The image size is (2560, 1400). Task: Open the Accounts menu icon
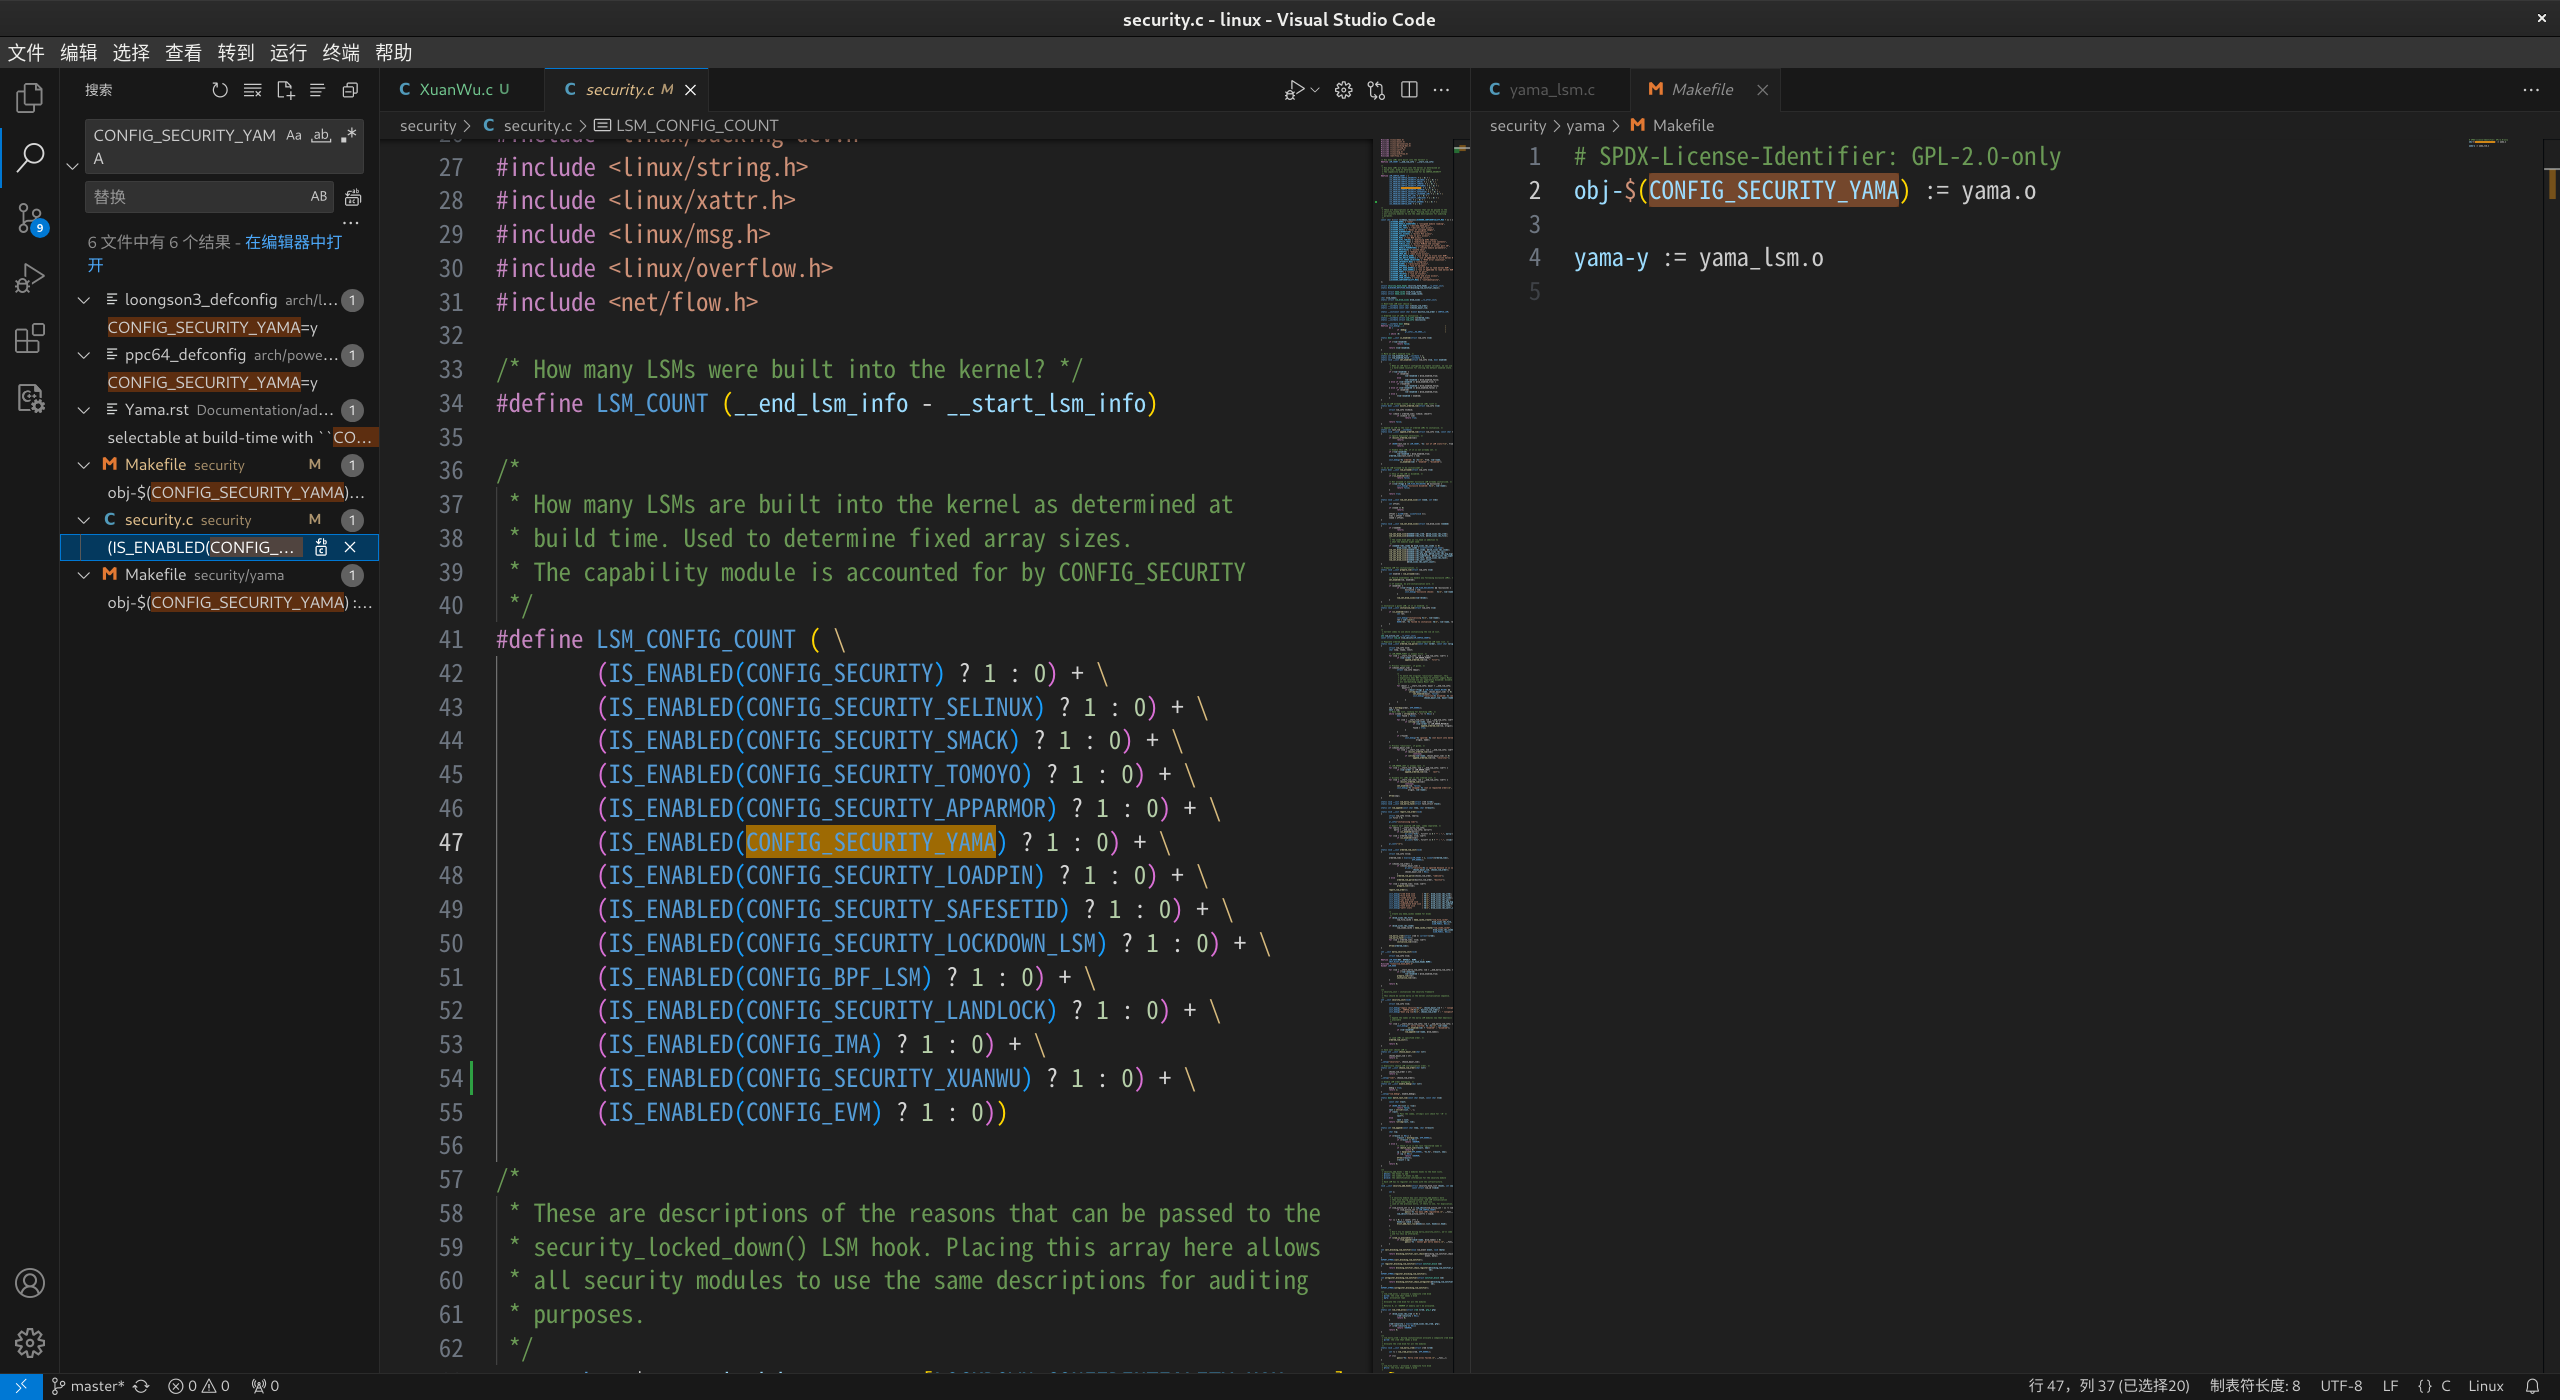point(30,1283)
